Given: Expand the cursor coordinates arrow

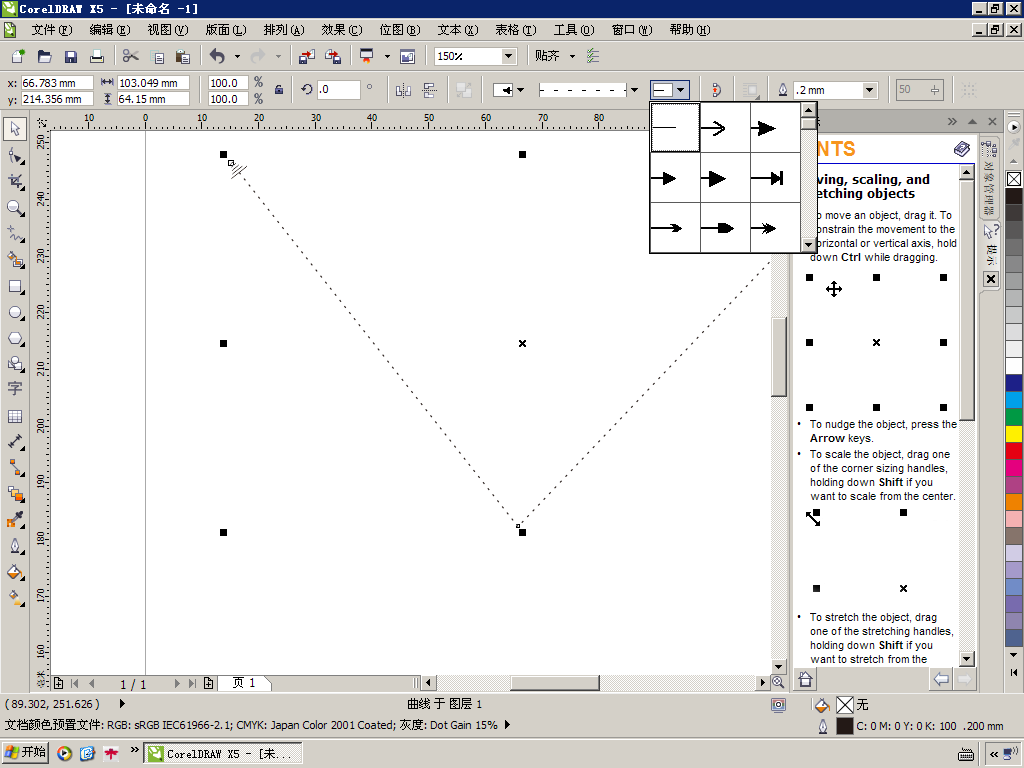Looking at the screenshot, I should [x=122, y=704].
